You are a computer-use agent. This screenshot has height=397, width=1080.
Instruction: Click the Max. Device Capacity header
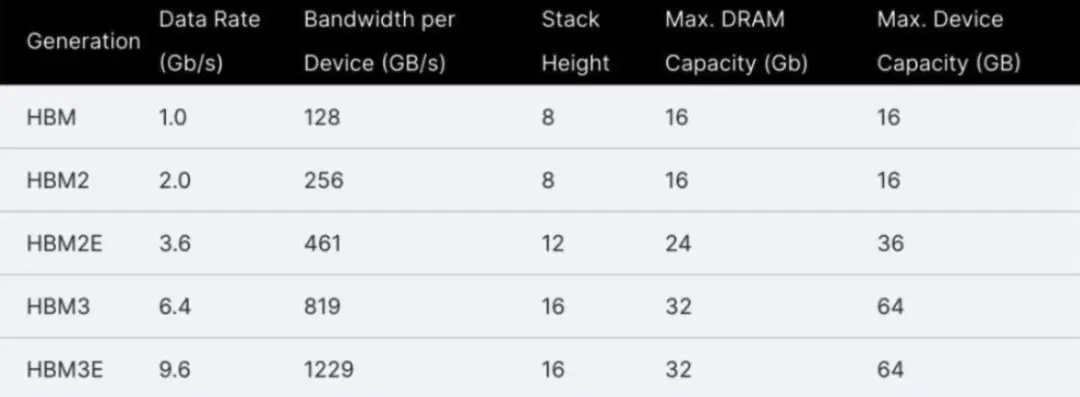click(x=948, y=41)
